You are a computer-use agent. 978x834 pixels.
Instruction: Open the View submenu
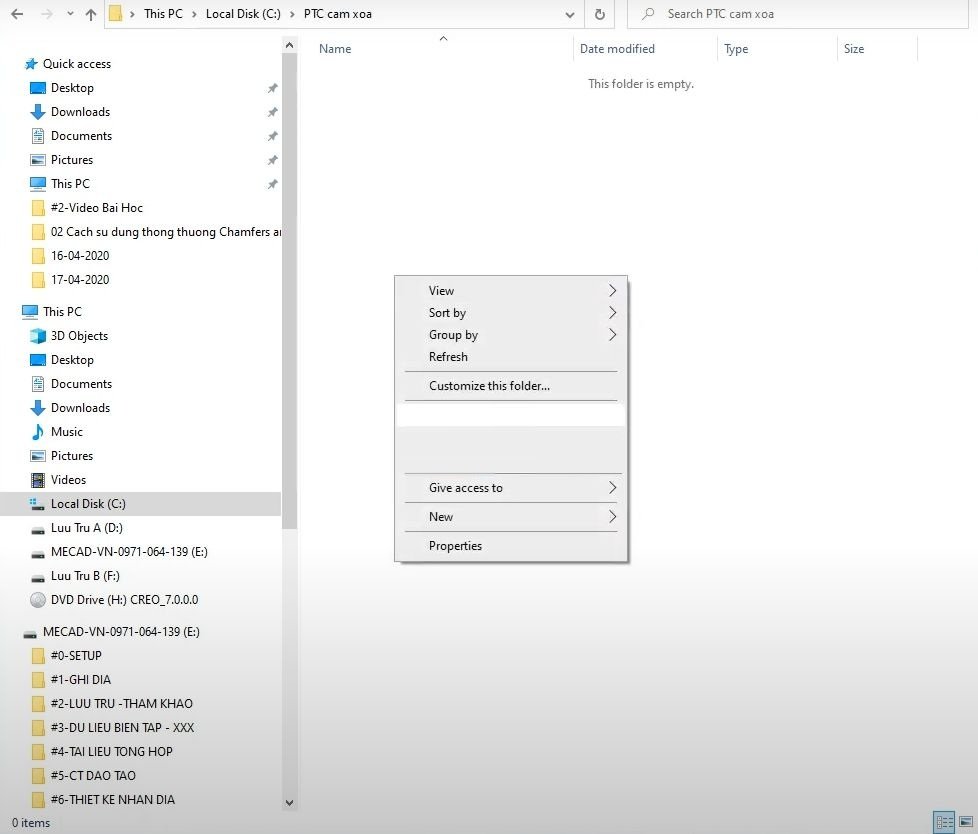pyautogui.click(x=511, y=291)
